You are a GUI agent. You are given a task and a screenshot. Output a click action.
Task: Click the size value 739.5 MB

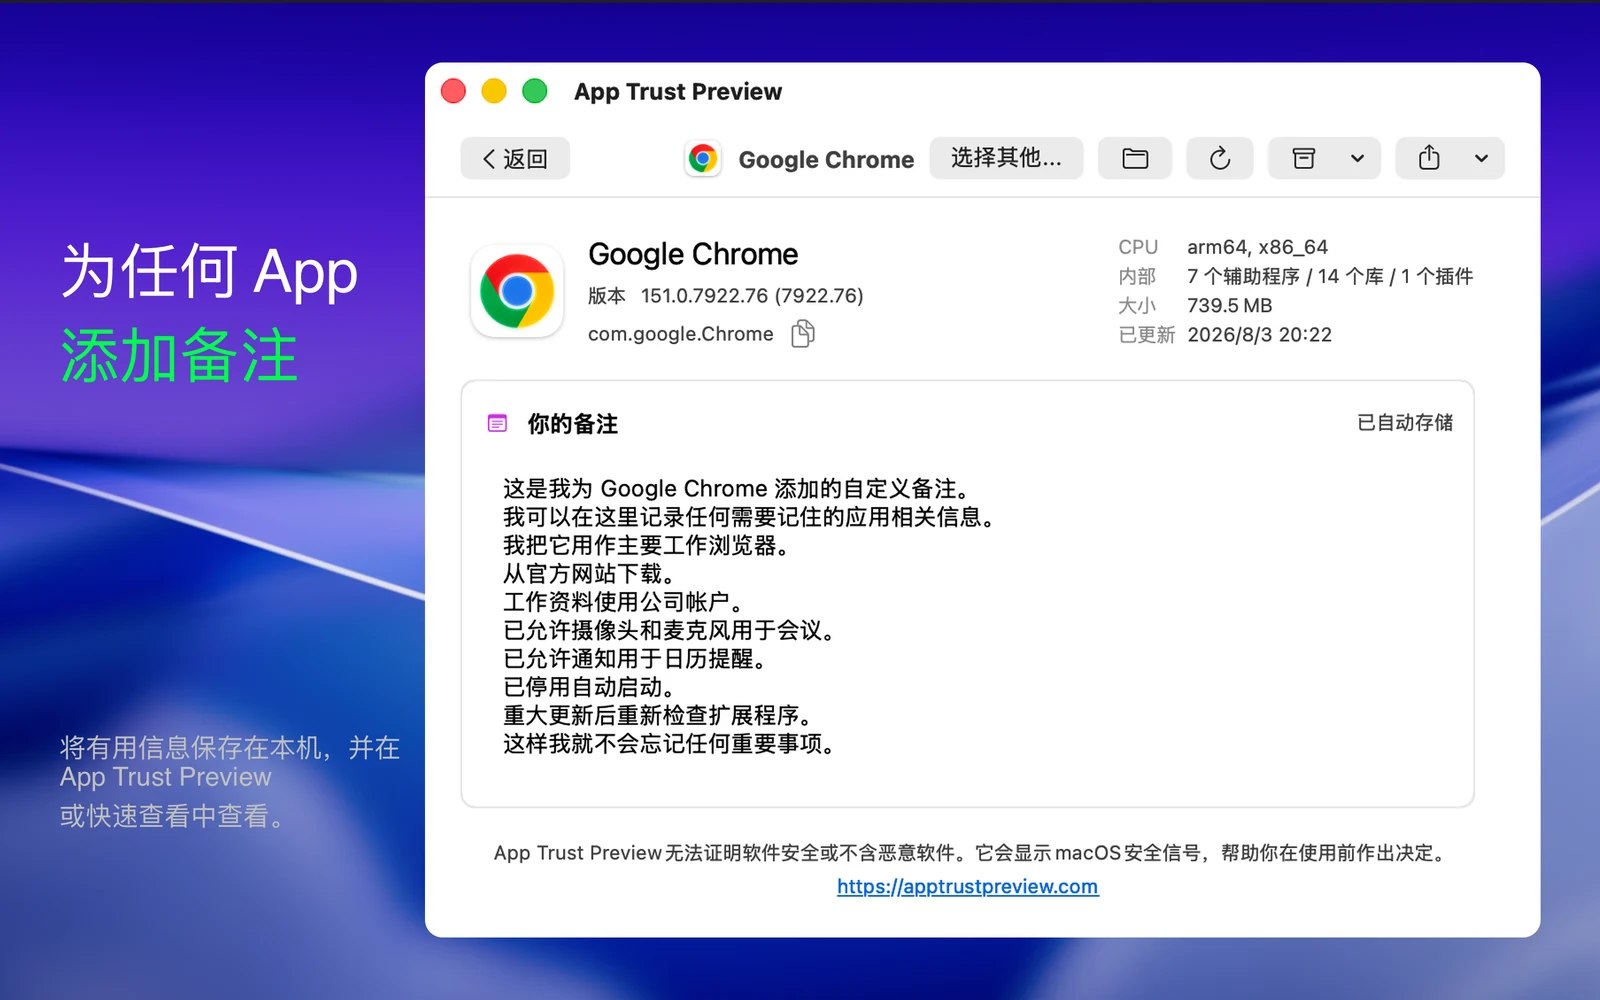point(1230,305)
